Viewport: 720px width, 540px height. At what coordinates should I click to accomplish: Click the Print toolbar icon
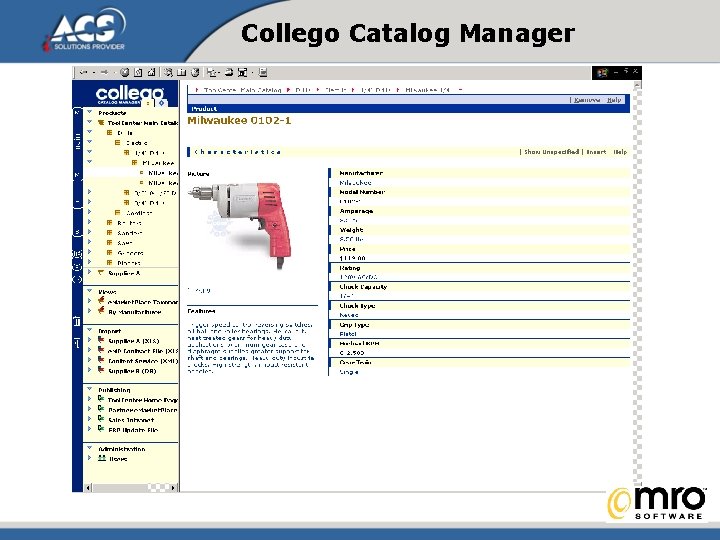click(229, 72)
